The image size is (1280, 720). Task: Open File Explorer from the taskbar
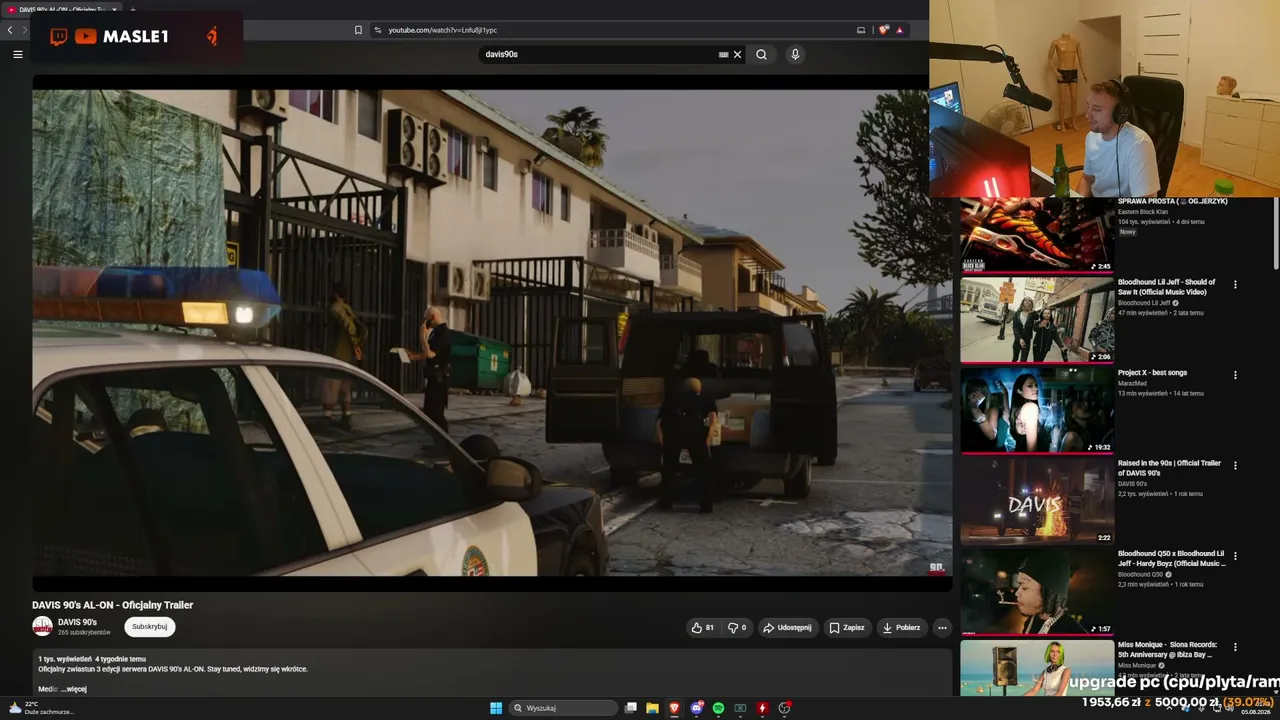(652, 708)
